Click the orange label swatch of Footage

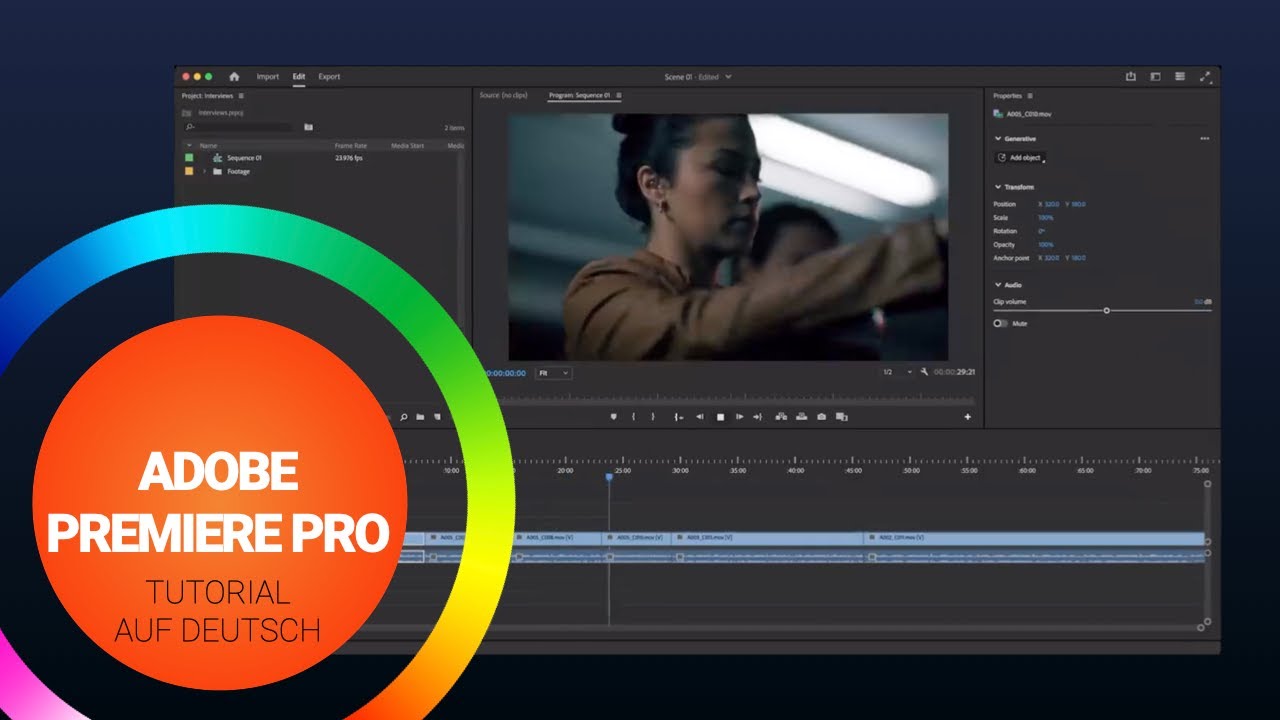pos(189,171)
